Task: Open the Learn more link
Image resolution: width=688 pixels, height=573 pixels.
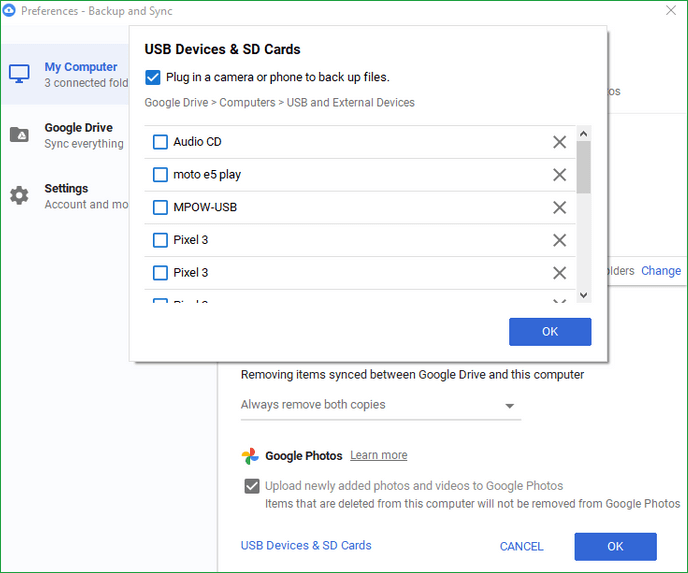Action: click(x=378, y=455)
